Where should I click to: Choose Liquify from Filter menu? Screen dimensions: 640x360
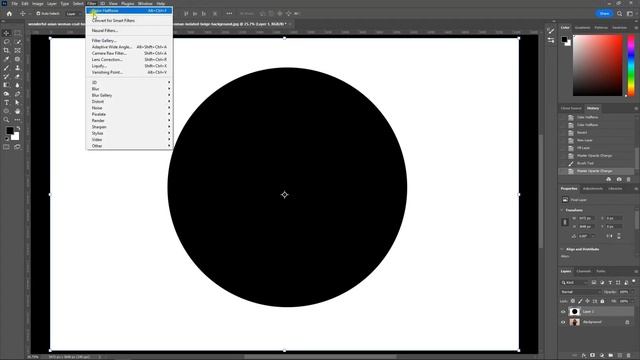click(129, 66)
